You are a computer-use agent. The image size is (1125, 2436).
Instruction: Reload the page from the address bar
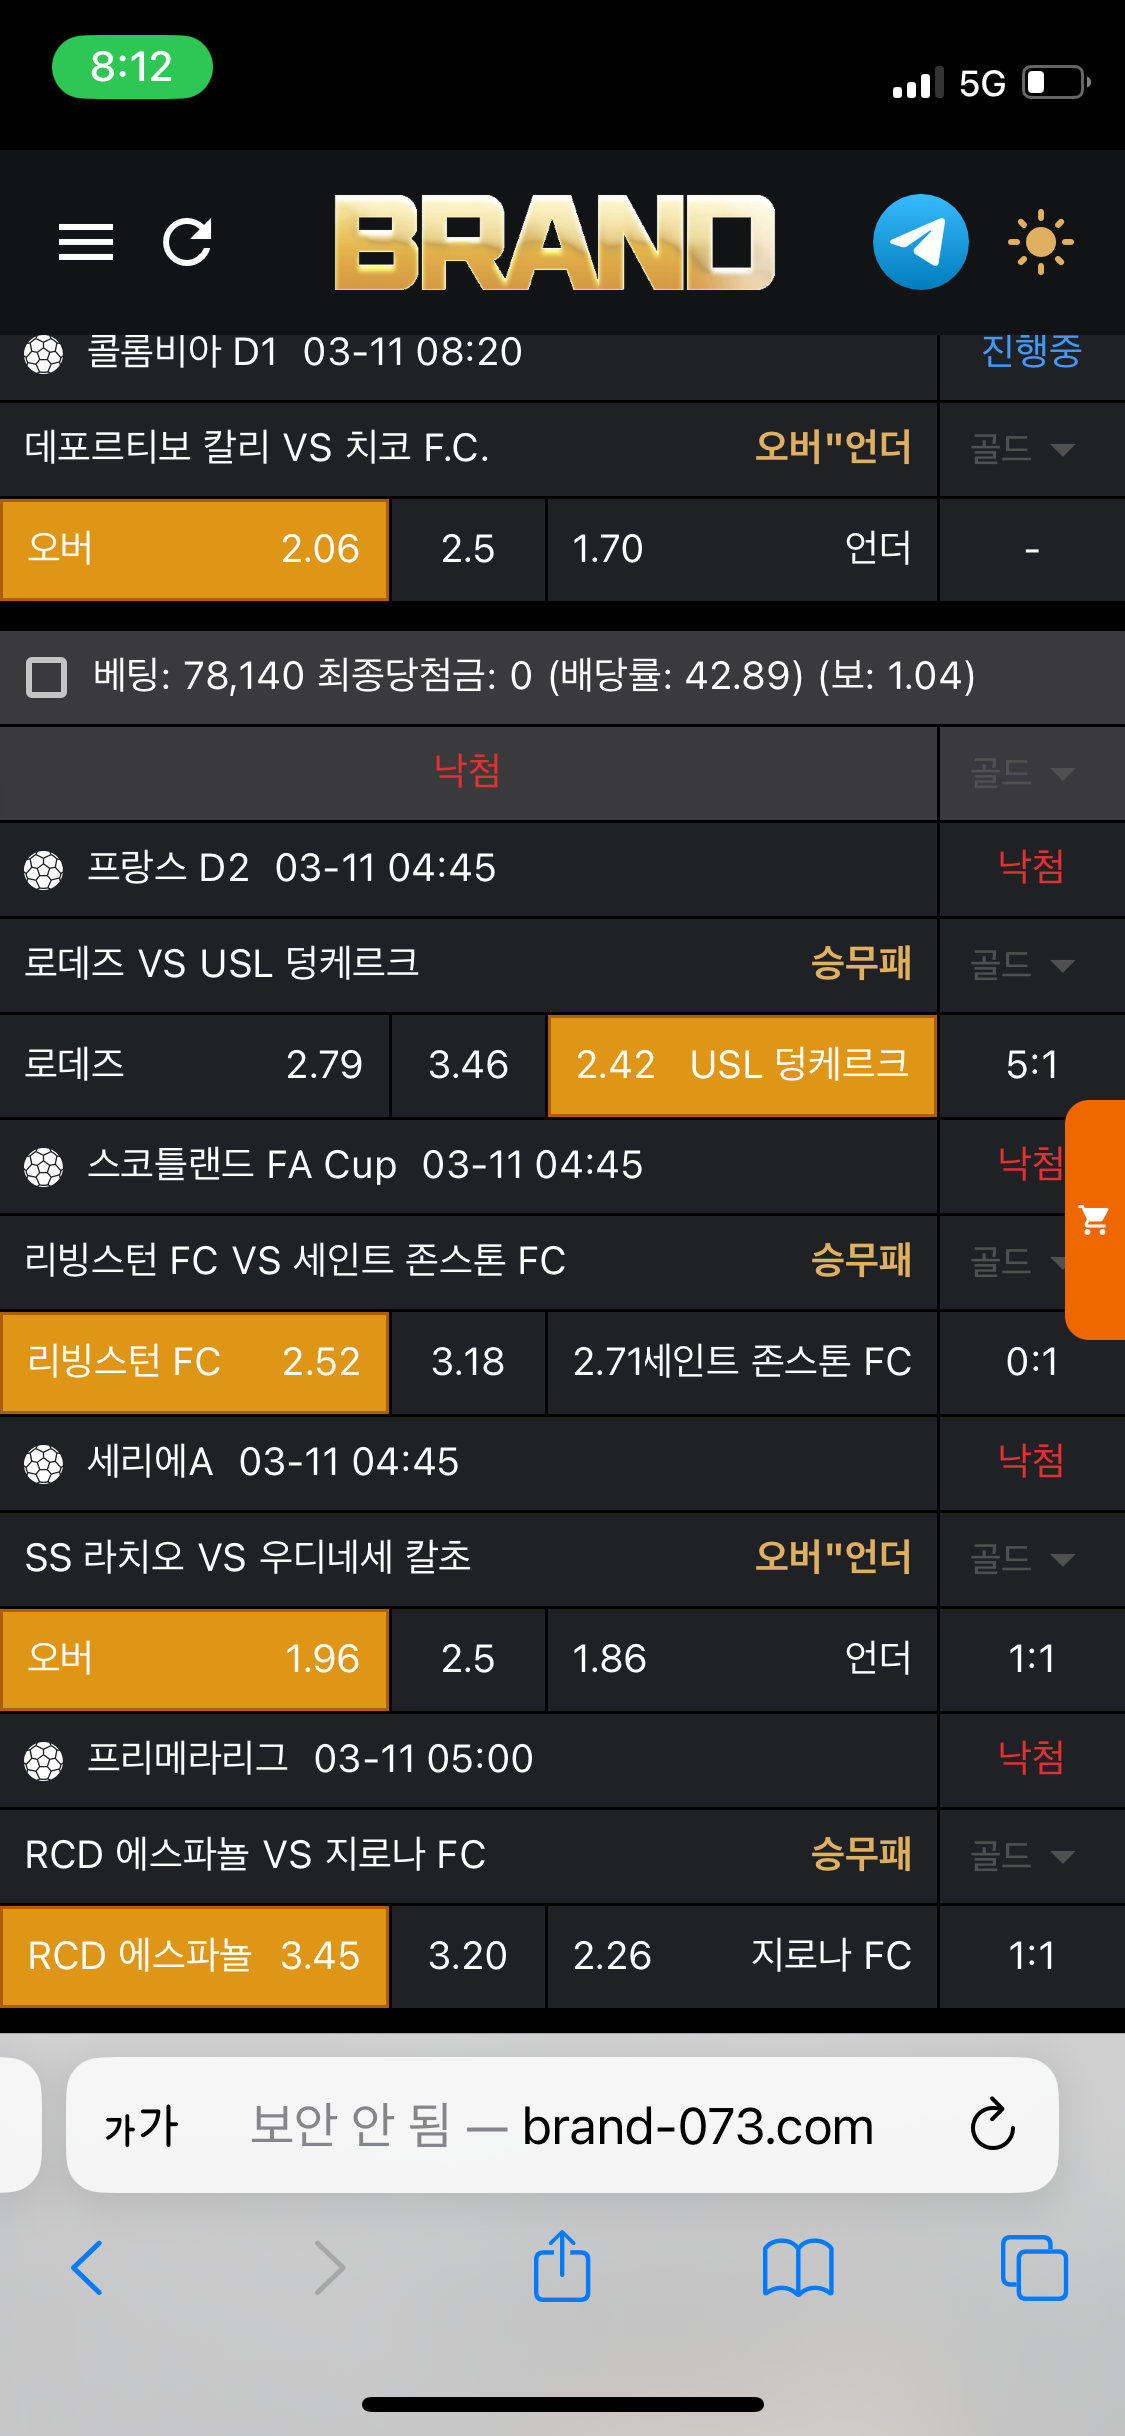(992, 2125)
